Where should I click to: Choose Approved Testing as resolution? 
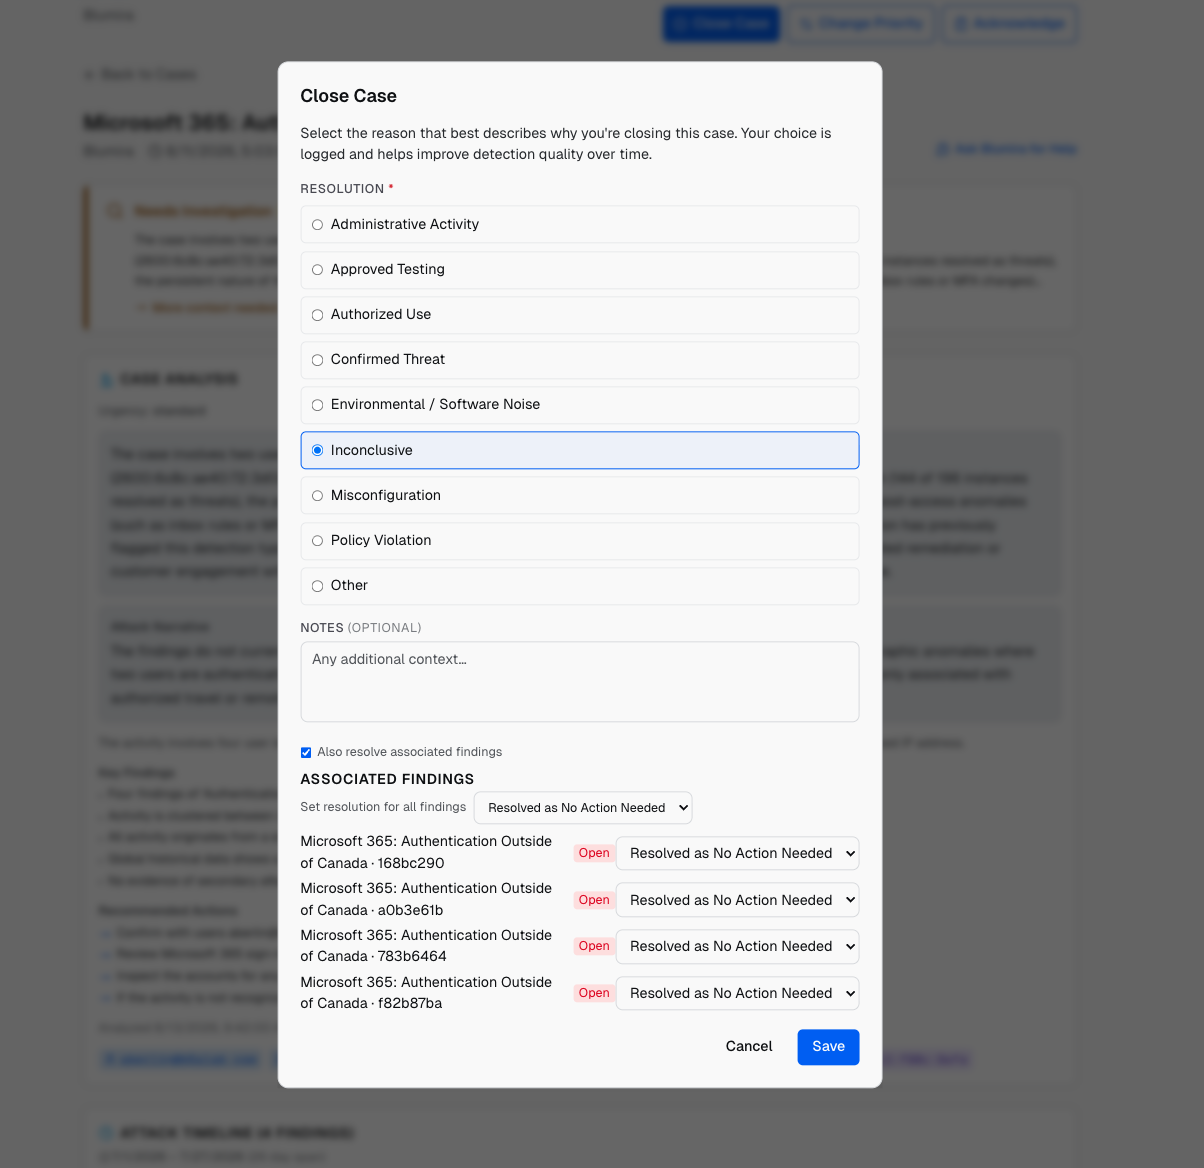579,270
